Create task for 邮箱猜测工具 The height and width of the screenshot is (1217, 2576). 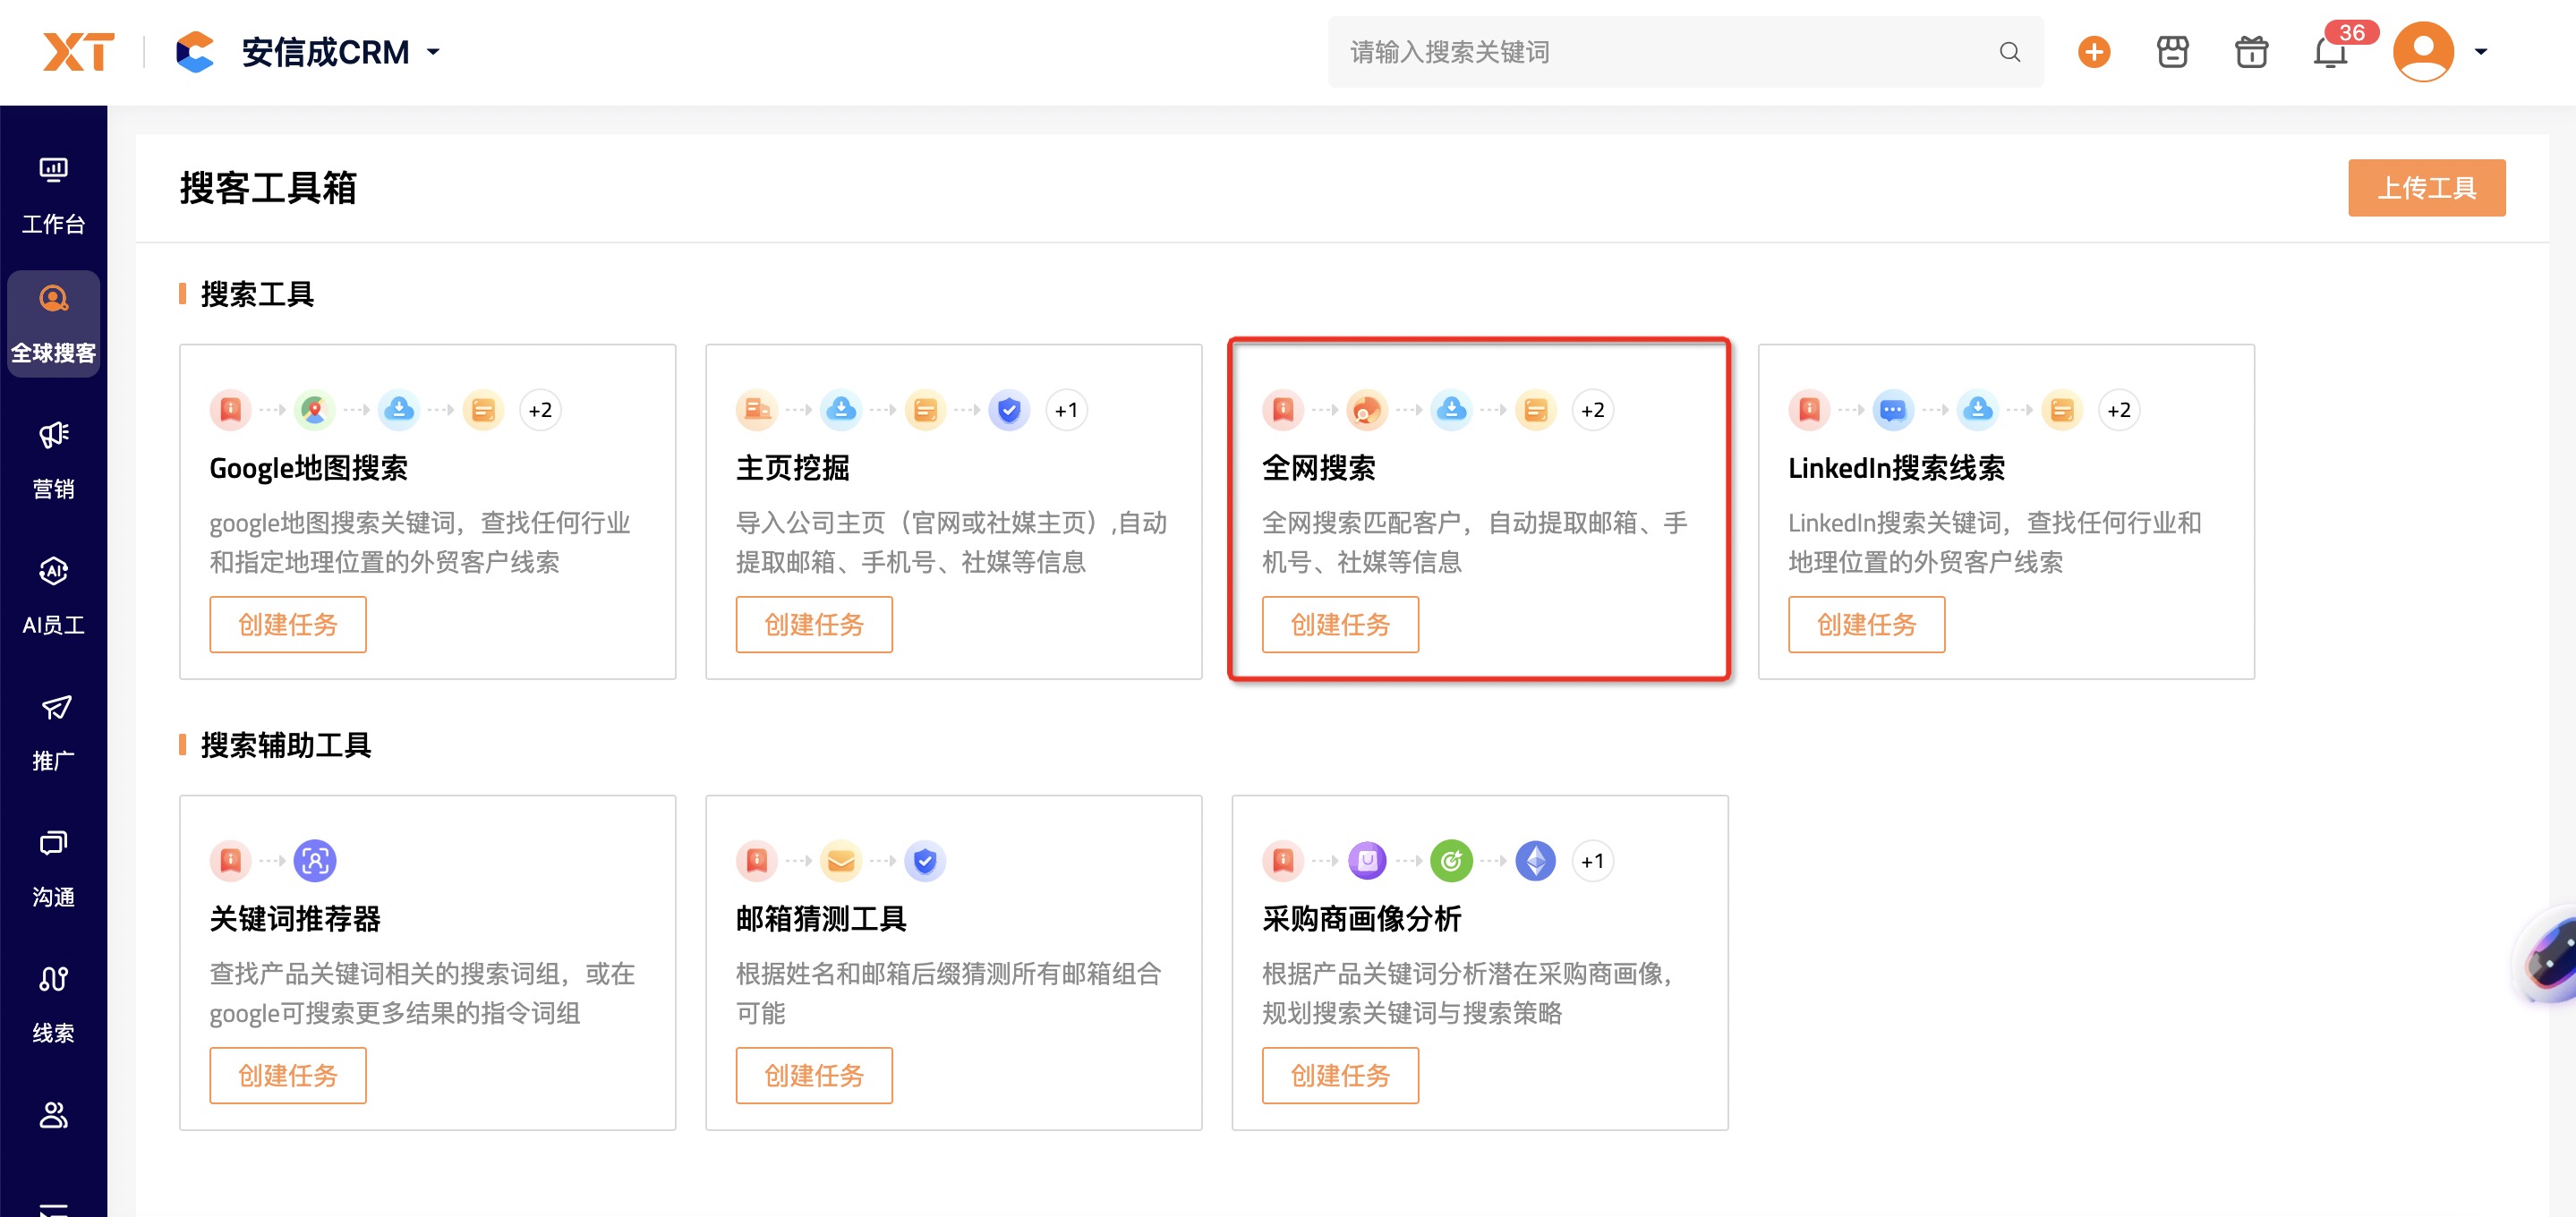click(813, 1075)
